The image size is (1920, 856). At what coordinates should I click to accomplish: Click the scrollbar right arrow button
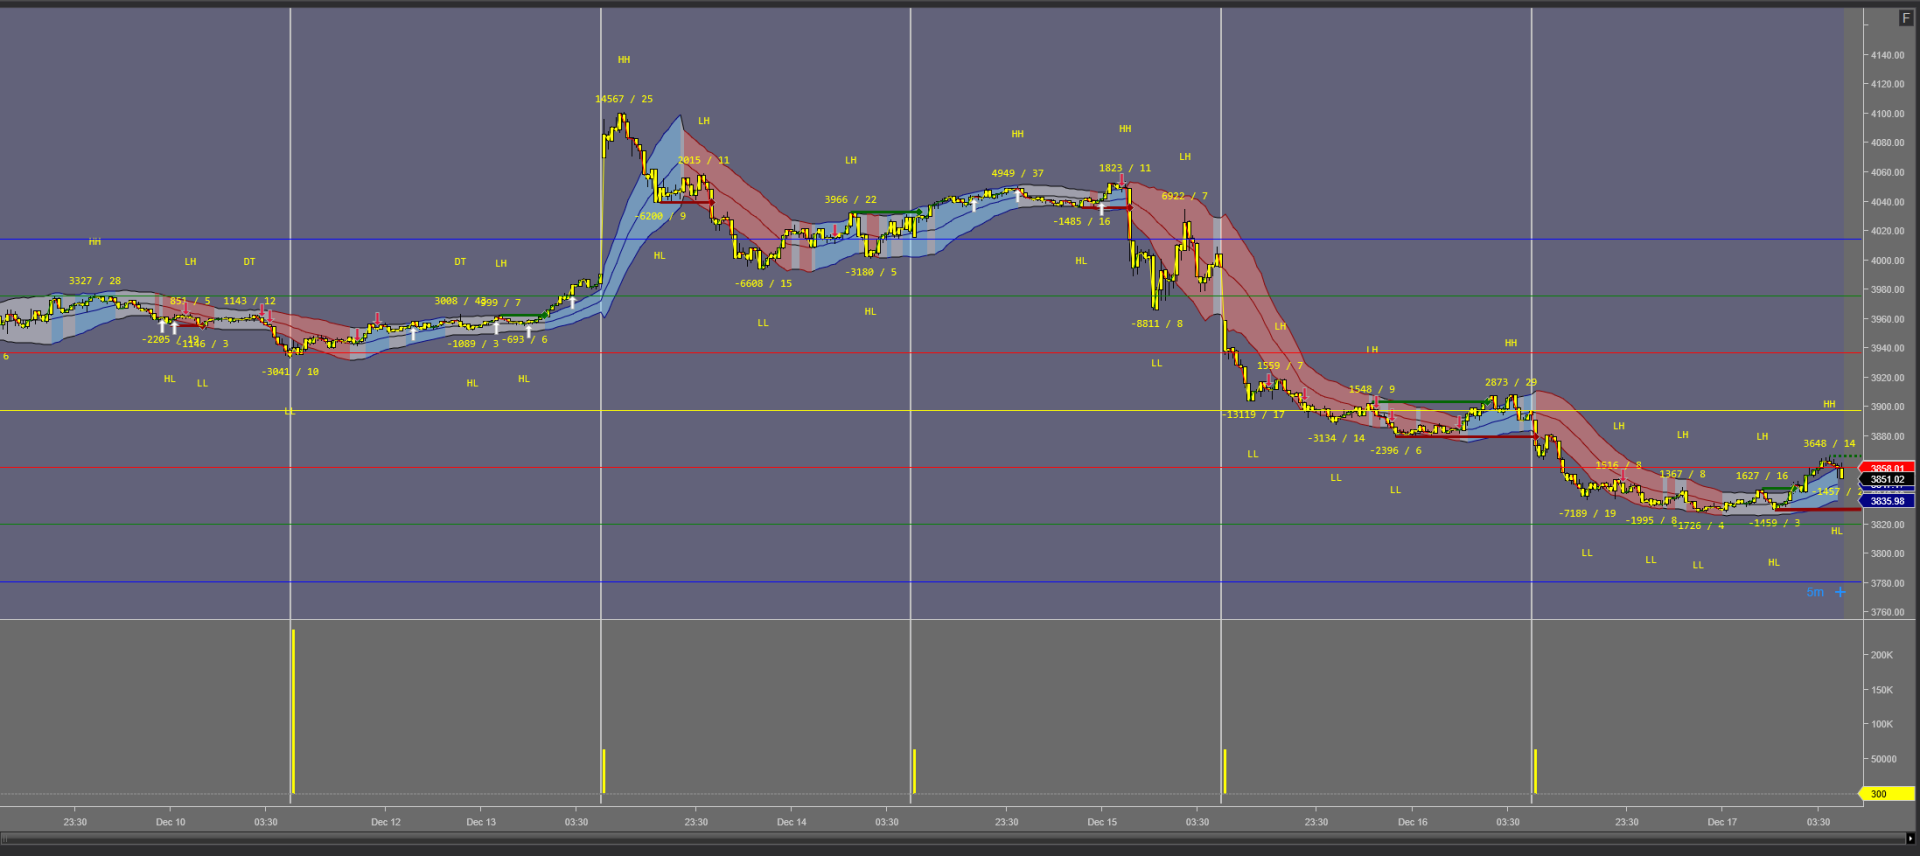click(x=1911, y=839)
